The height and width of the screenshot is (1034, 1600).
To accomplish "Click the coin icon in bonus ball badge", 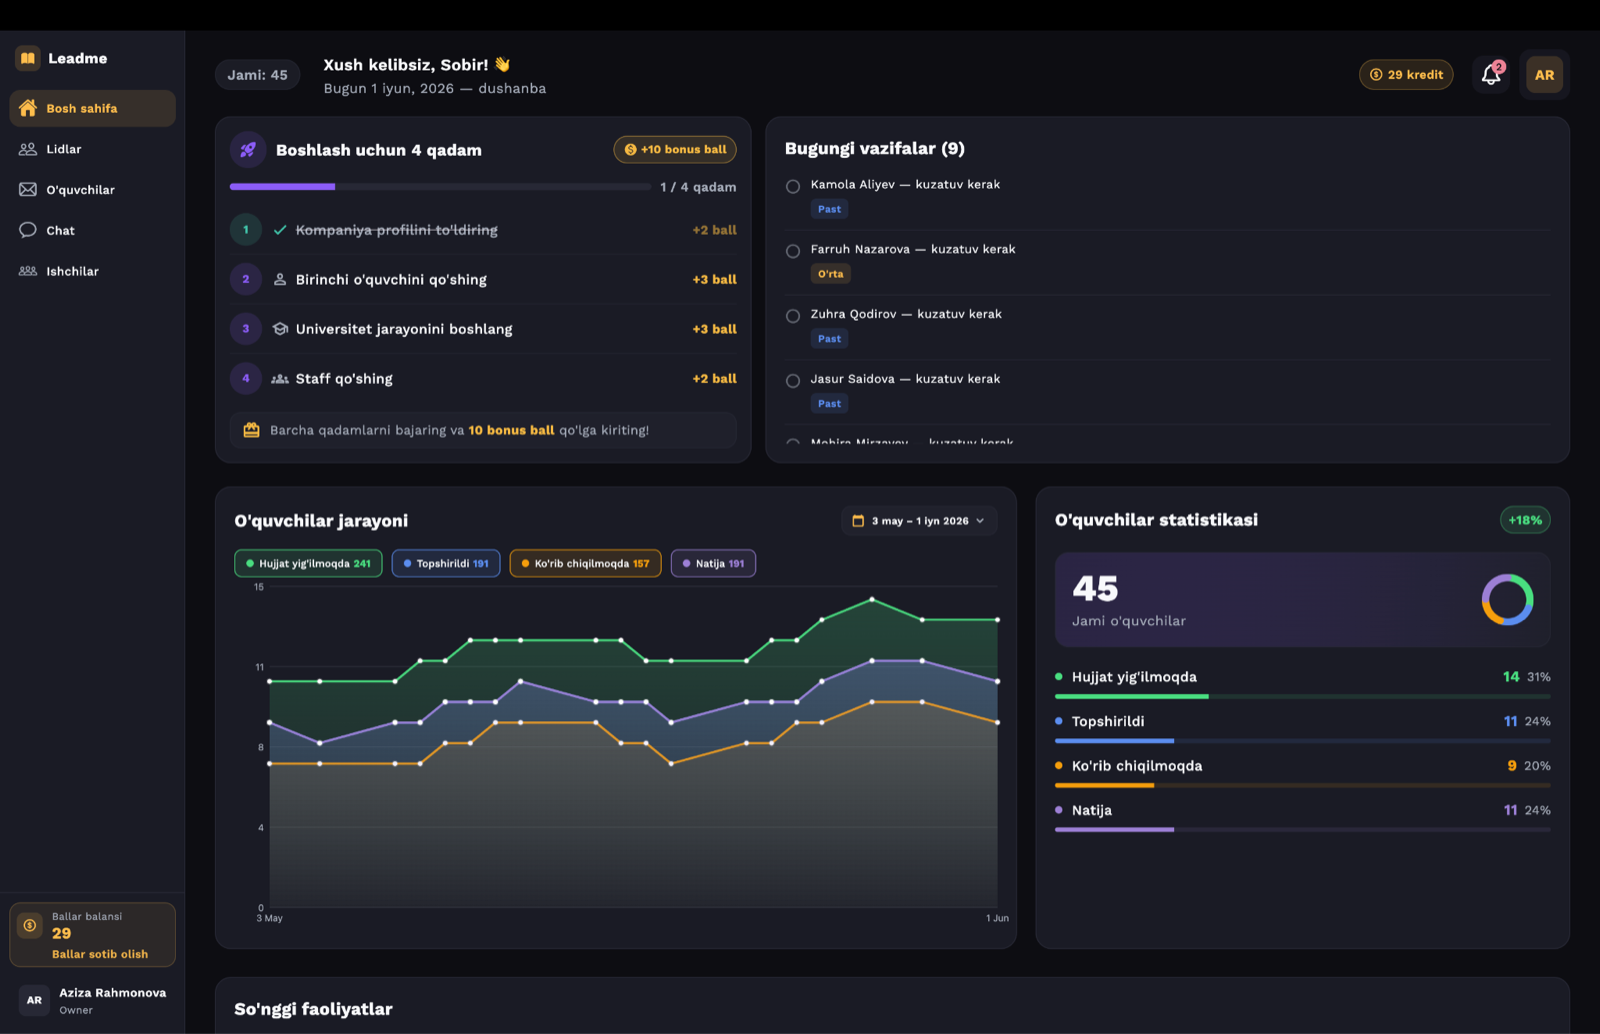I will point(630,150).
